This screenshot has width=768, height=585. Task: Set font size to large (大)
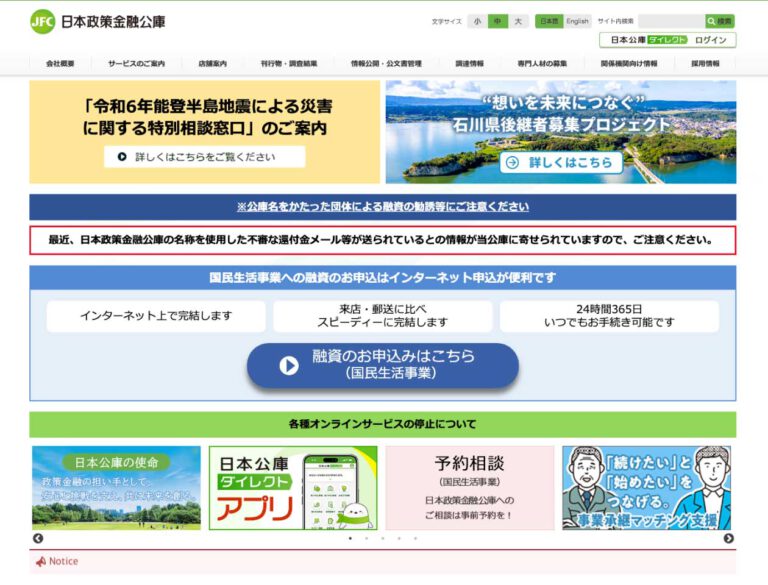518,21
